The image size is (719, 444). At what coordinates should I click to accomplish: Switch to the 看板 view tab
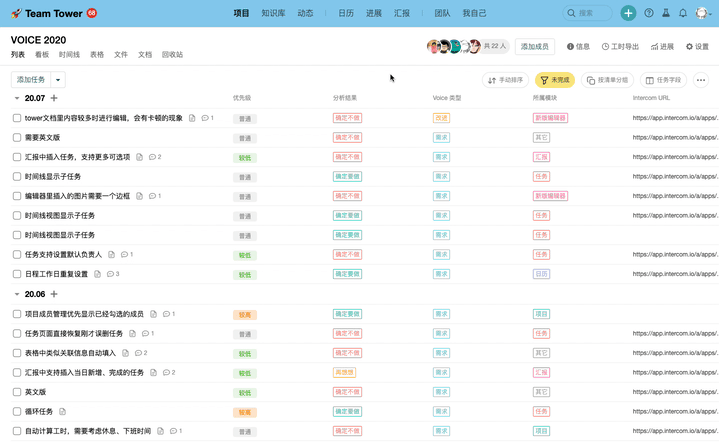click(42, 55)
